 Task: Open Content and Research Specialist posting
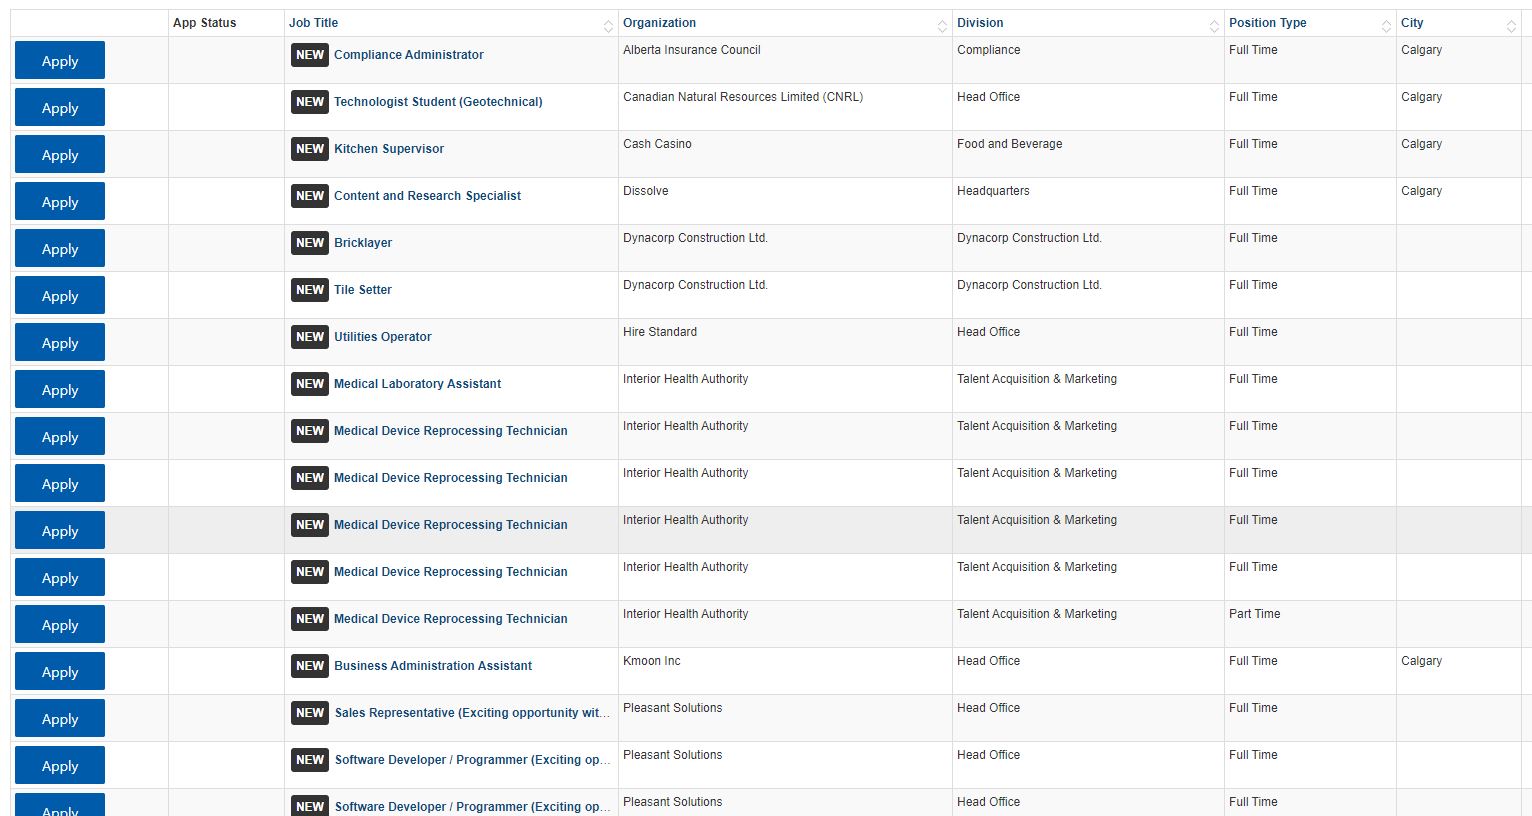pyautogui.click(x=427, y=196)
